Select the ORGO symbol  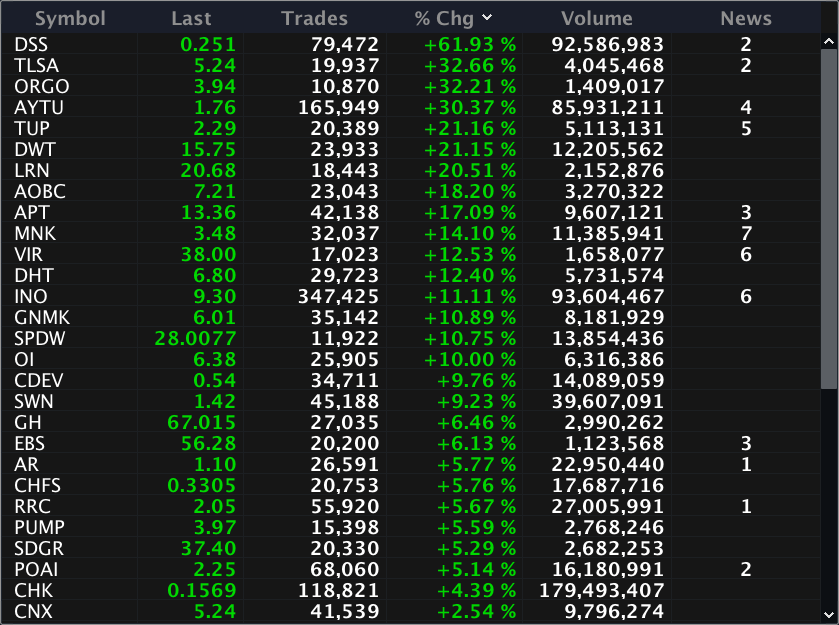[42, 86]
